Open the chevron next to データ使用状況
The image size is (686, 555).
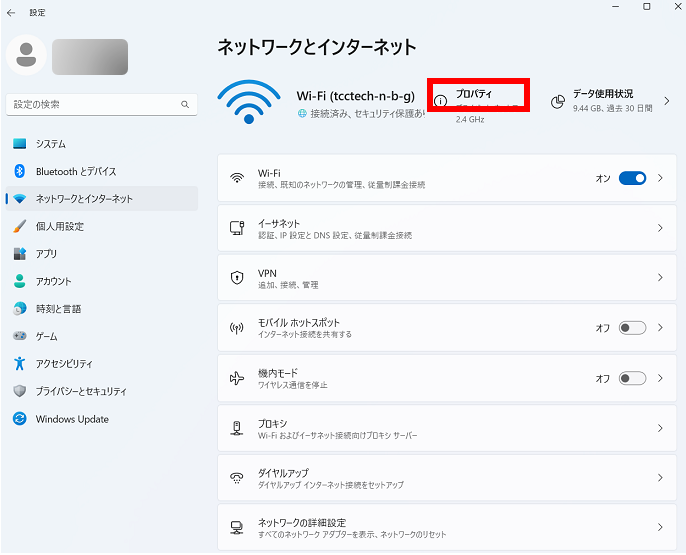pyautogui.click(x=667, y=101)
